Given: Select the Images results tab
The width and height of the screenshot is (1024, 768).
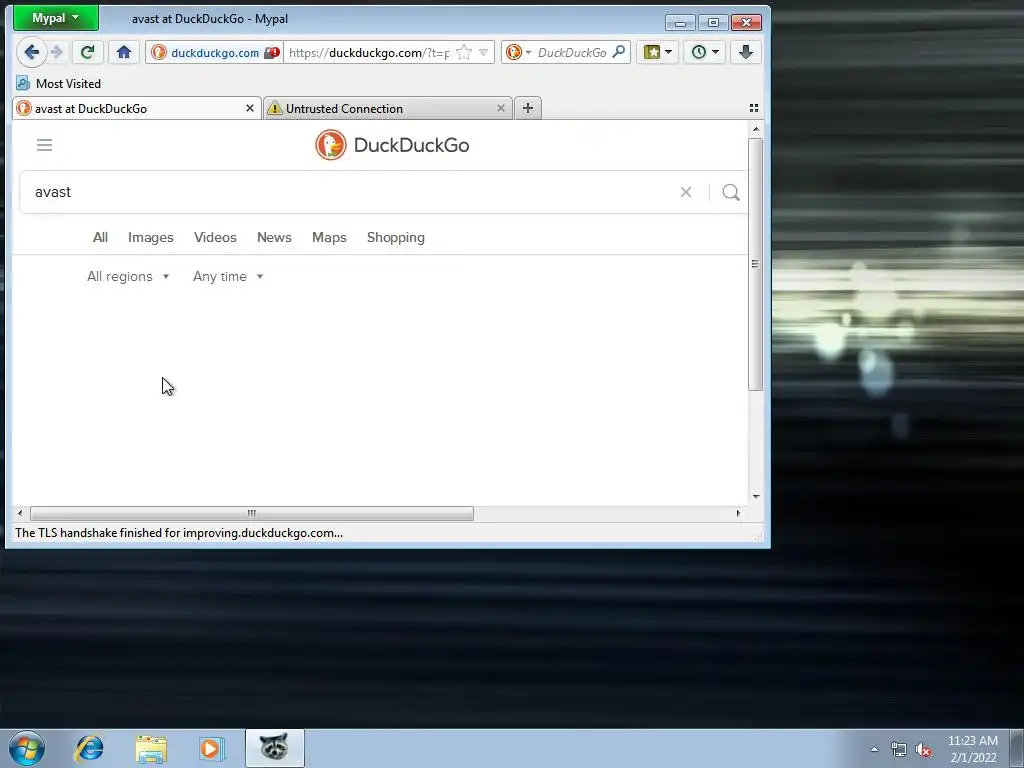Looking at the screenshot, I should coord(151,238).
